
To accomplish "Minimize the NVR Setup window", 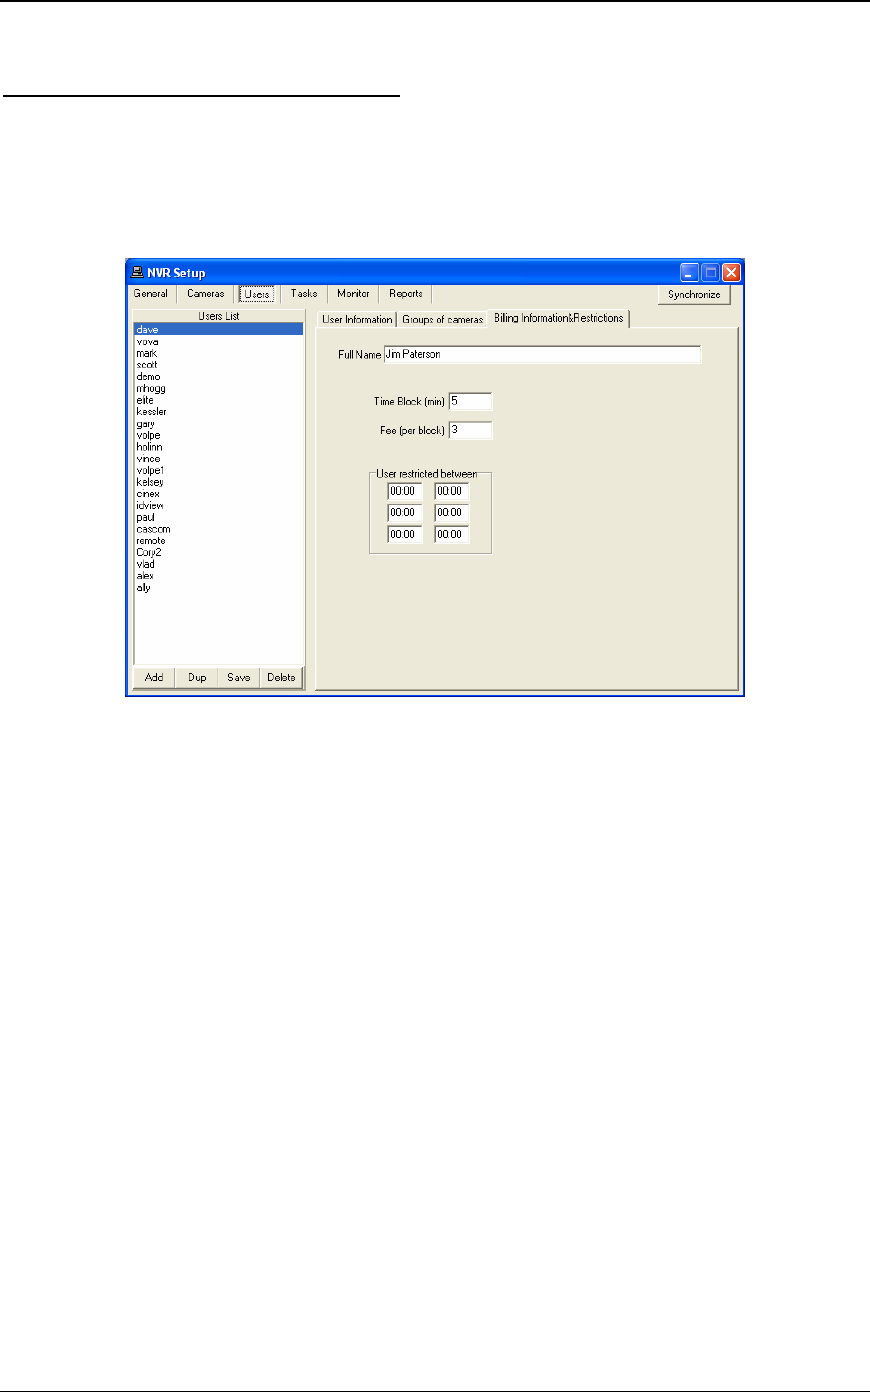I will [691, 272].
